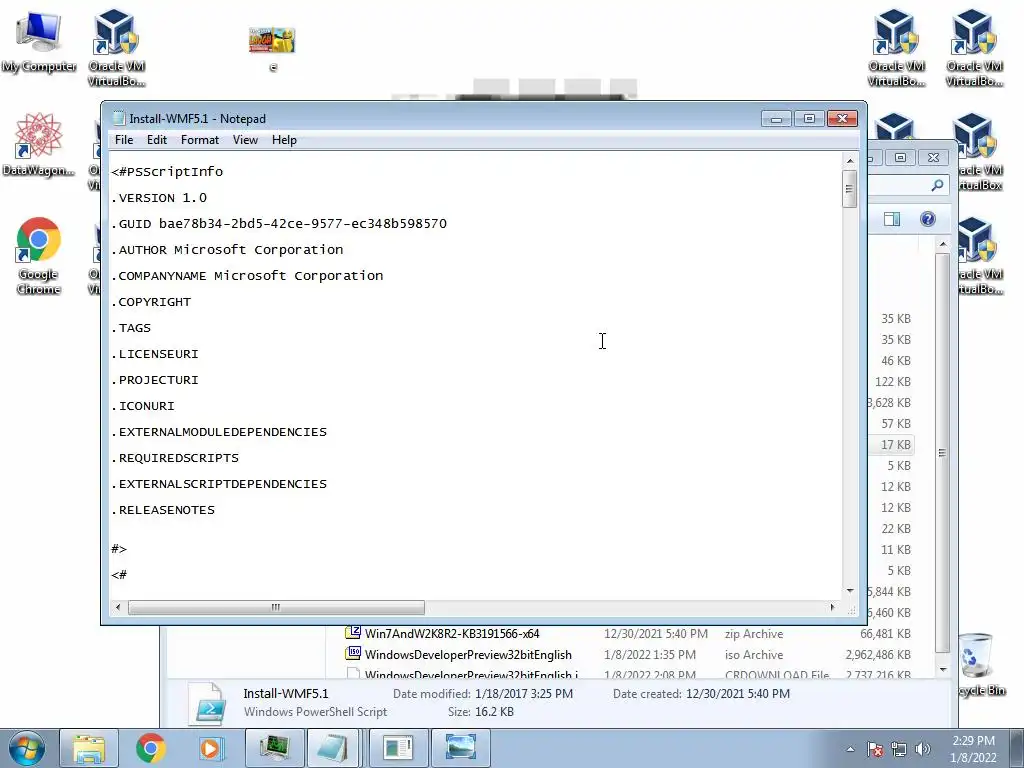Click Notepad horizontal scrollbar thumb
Image resolution: width=1024 pixels, height=768 pixels.
click(x=276, y=607)
